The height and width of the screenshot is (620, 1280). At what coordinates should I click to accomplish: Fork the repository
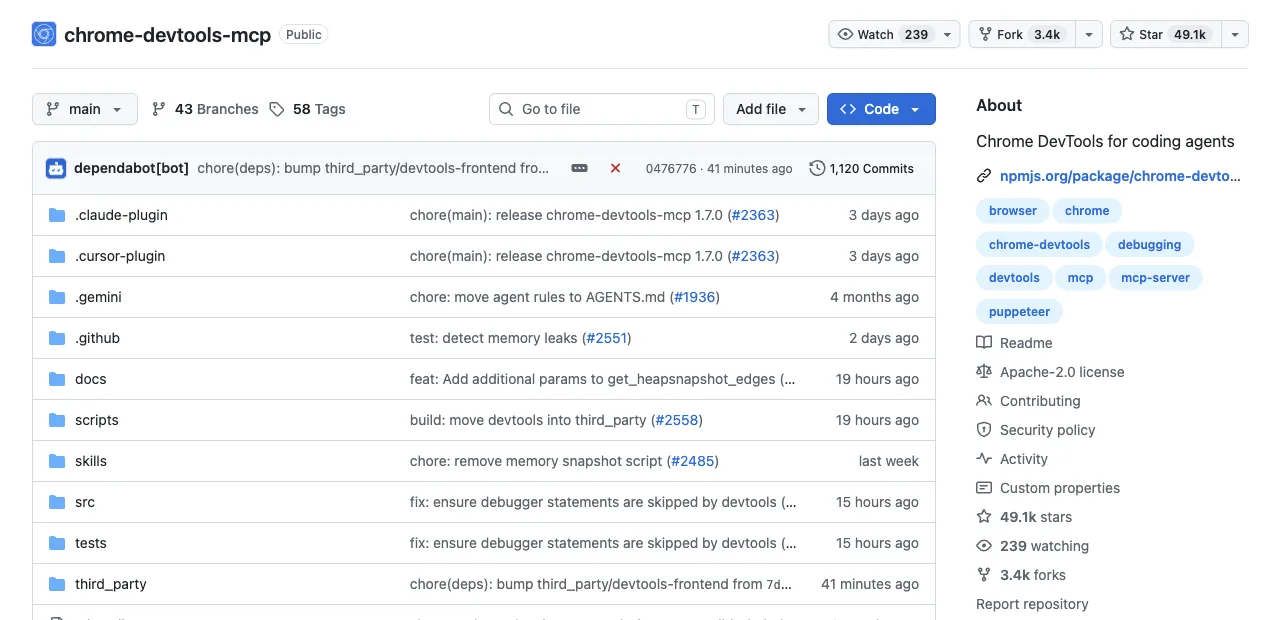[1021, 34]
